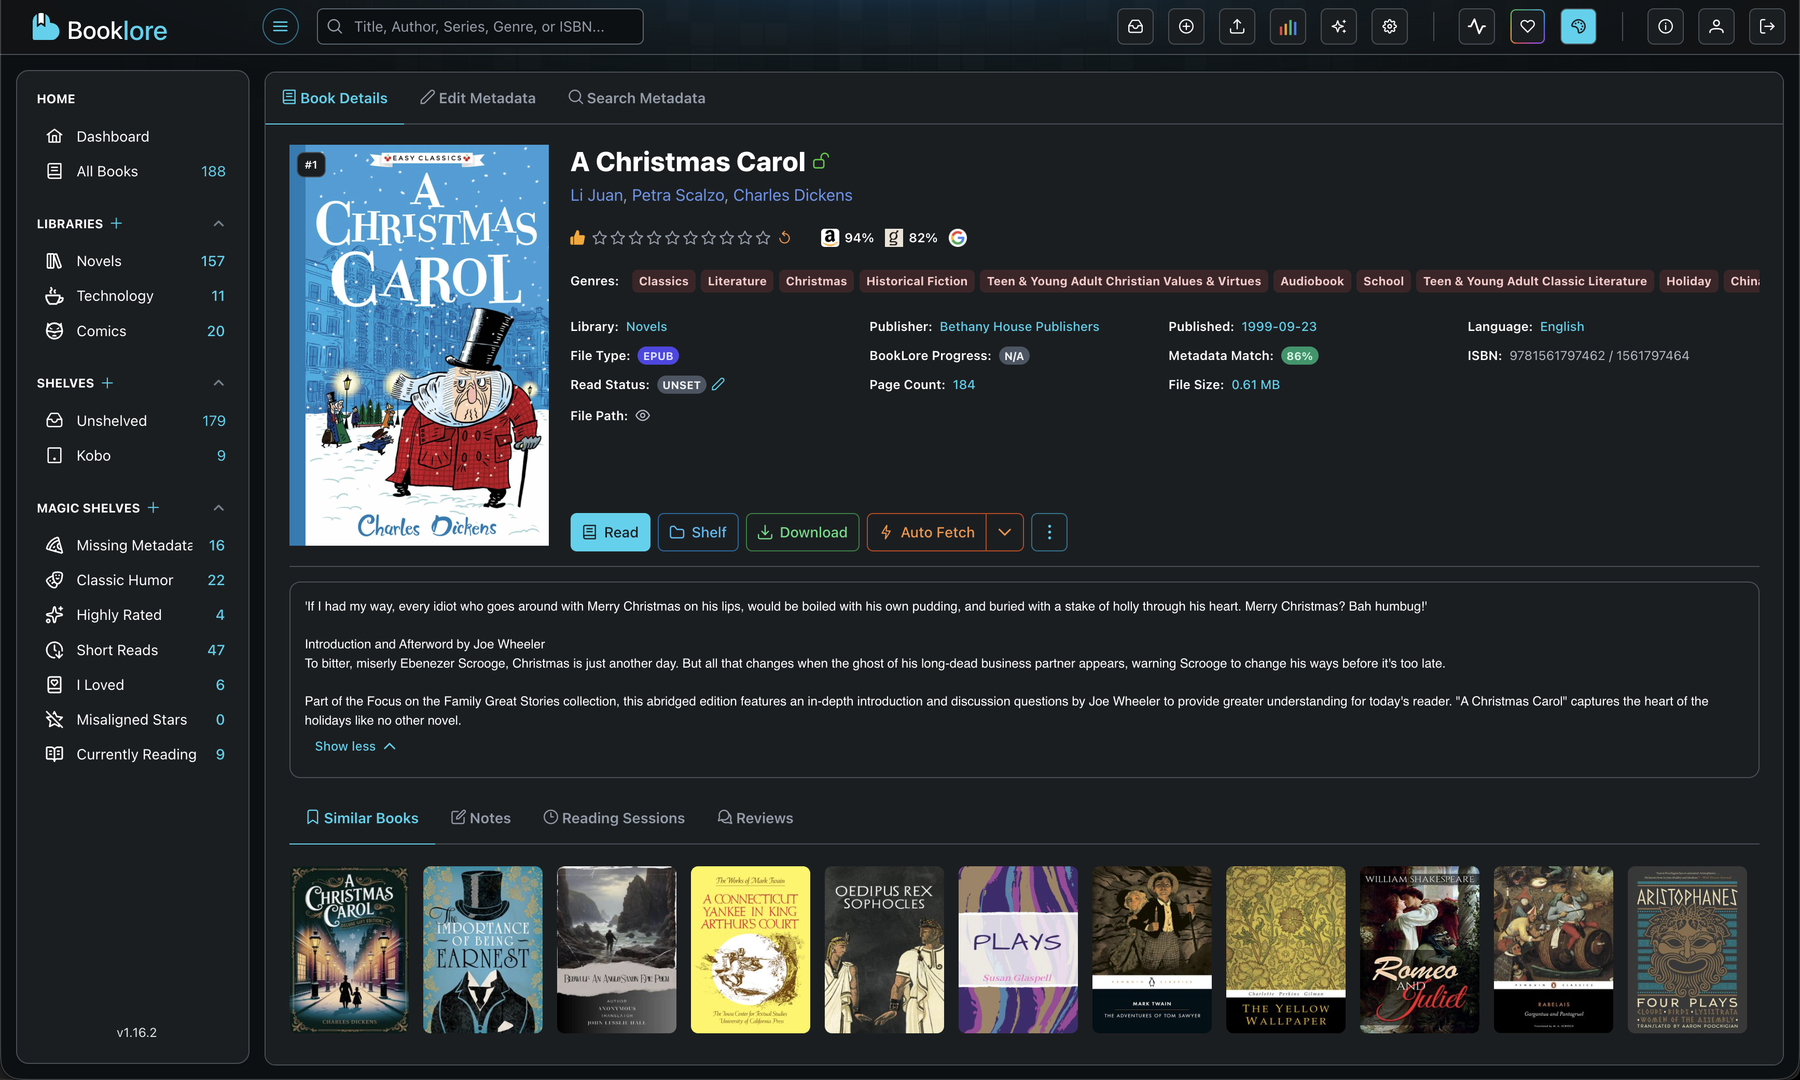
Task: Switch to the Edit Metadata tab
Action: (x=478, y=97)
